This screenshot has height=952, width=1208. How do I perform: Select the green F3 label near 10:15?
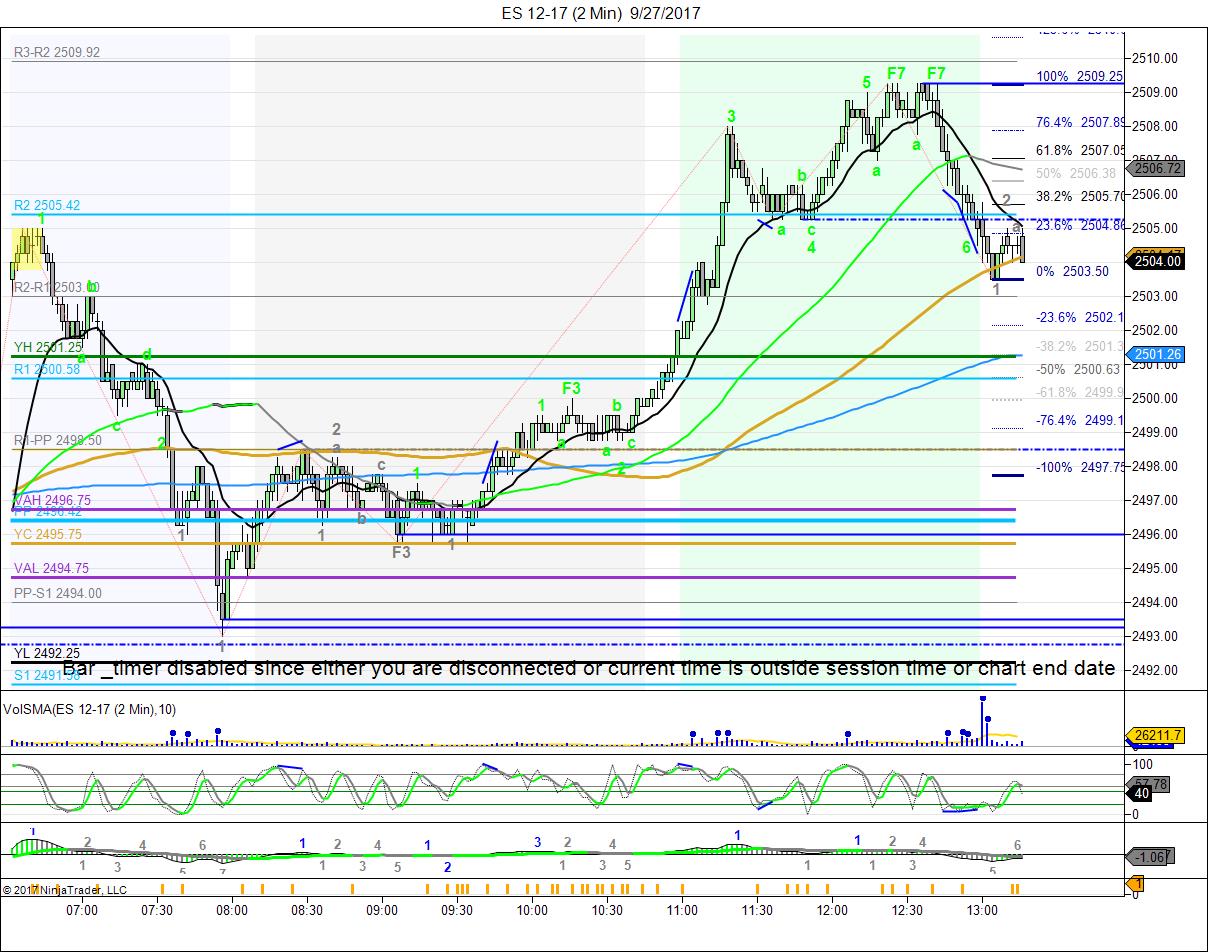coord(571,387)
